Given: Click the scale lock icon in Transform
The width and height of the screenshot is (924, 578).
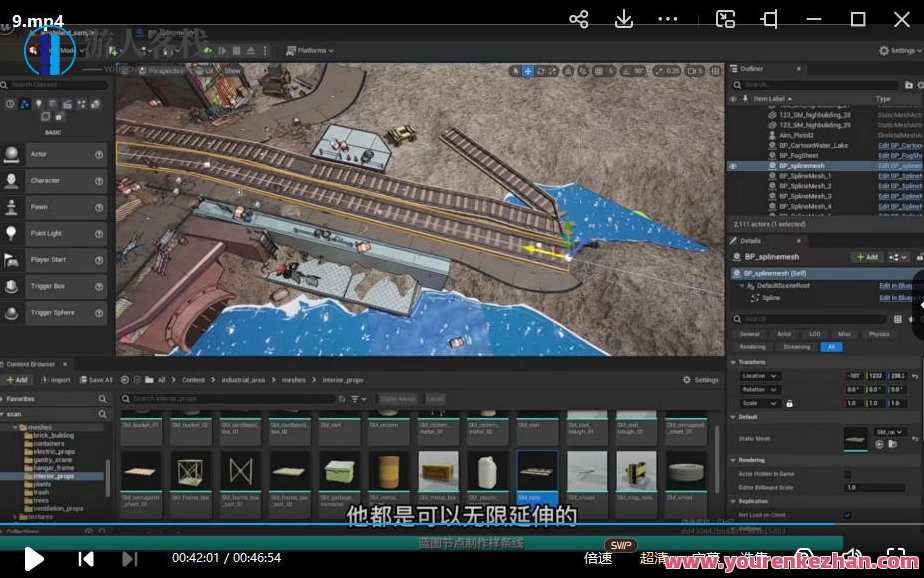Looking at the screenshot, I should pyautogui.click(x=790, y=403).
